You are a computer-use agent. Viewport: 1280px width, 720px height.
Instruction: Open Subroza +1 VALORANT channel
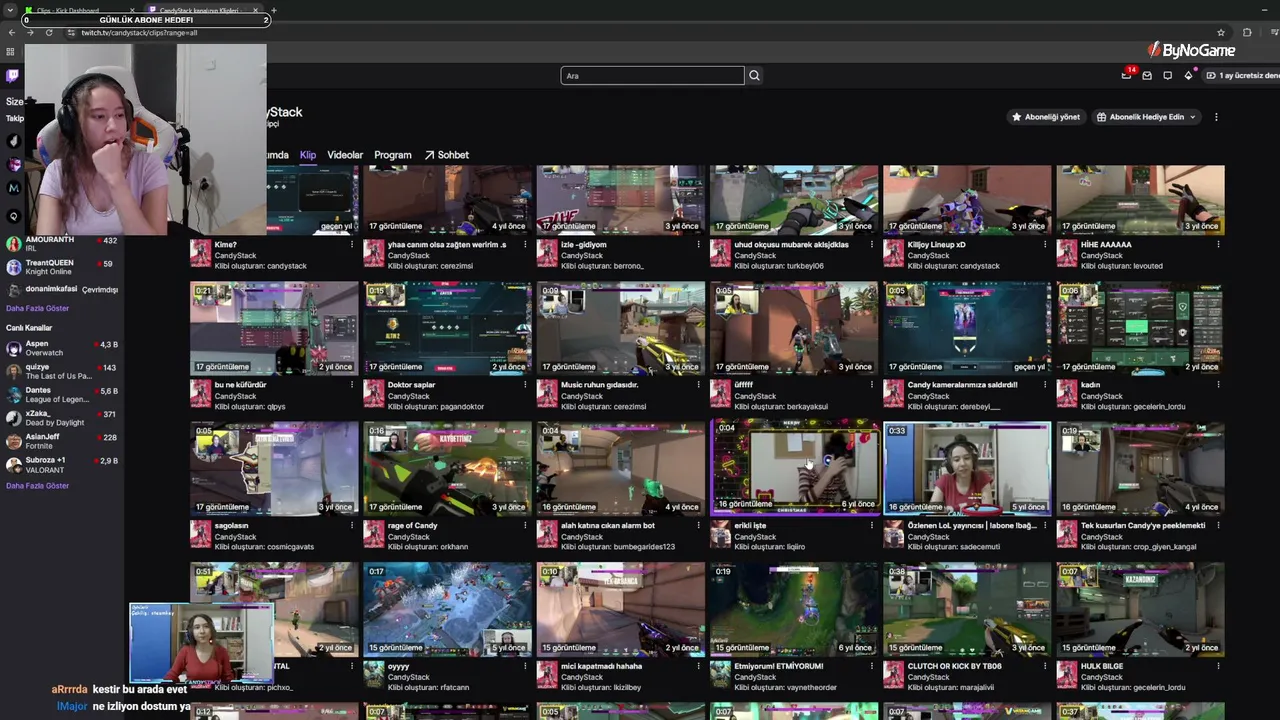click(x=62, y=465)
